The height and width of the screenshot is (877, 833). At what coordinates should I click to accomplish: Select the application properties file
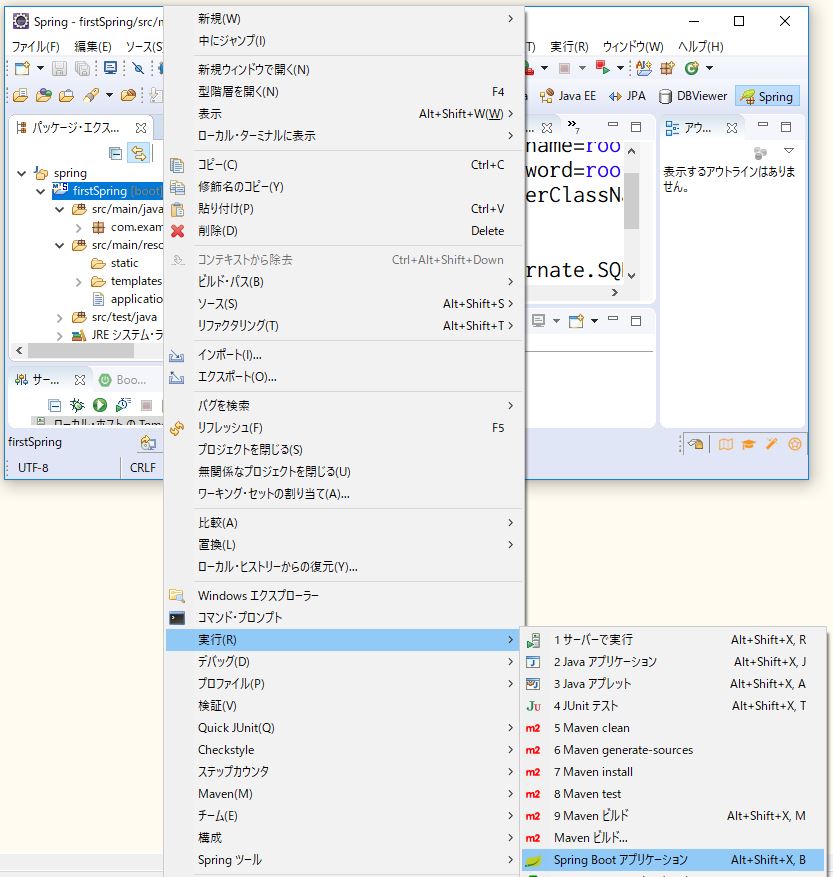point(128,299)
